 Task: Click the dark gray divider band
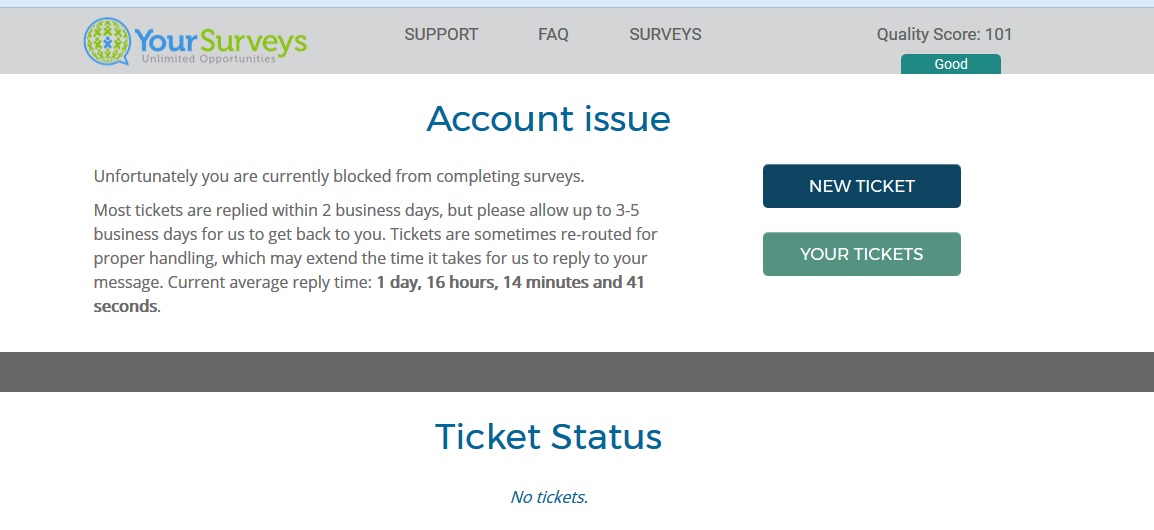pos(577,372)
